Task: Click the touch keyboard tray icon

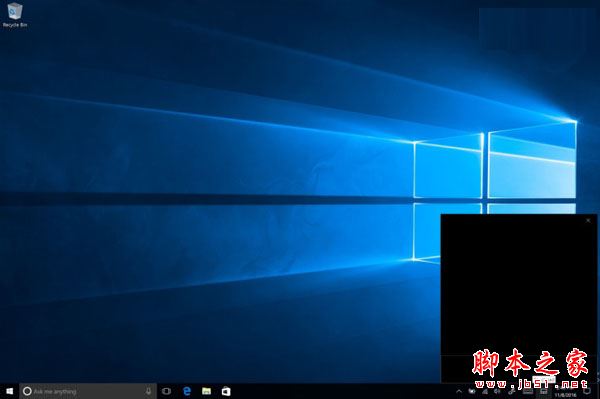Action: coord(528,391)
